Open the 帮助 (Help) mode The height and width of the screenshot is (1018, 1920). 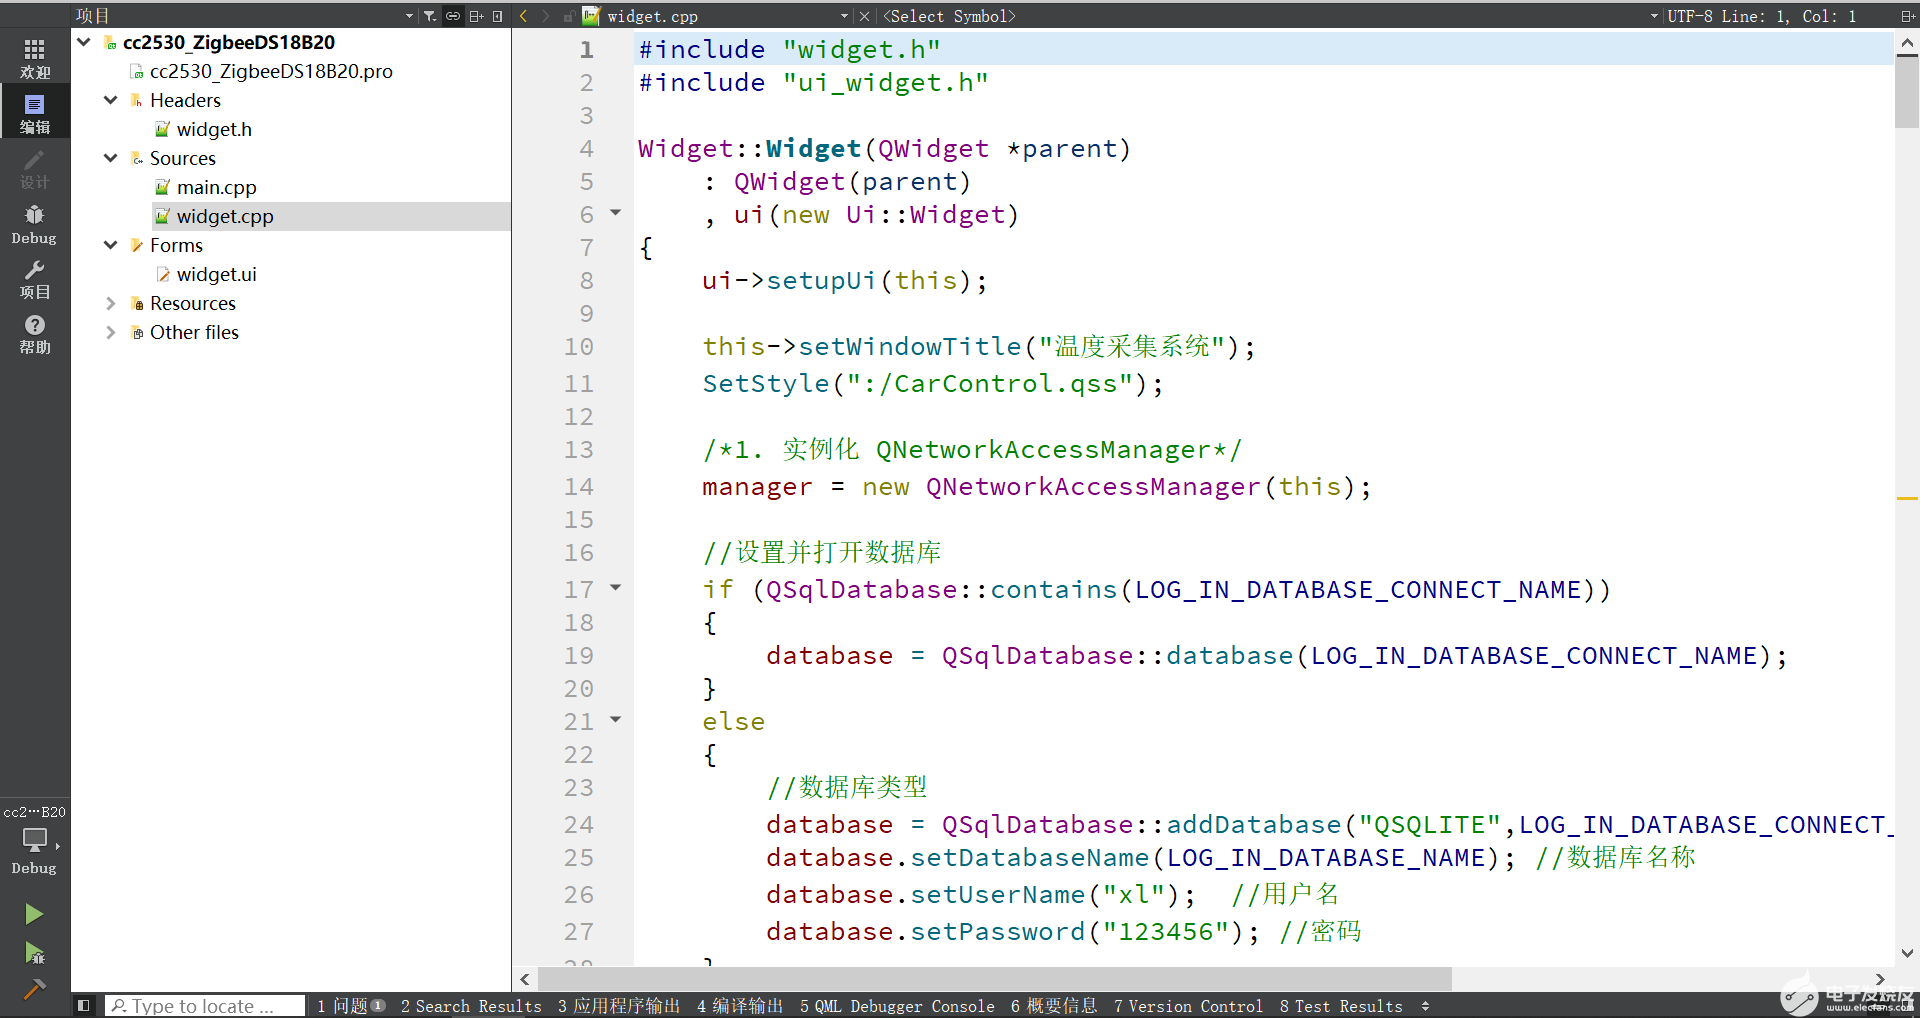(35, 334)
